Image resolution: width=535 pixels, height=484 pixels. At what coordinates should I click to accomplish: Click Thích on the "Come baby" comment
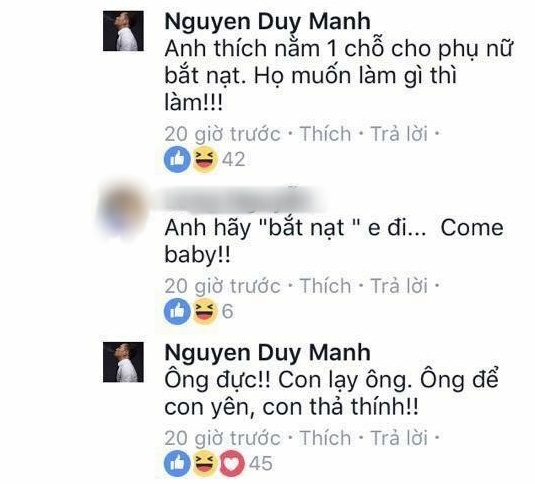click(326, 285)
